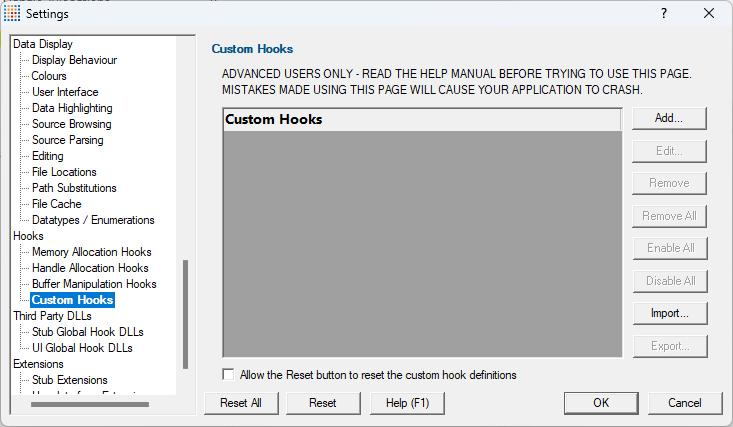Select UI Global Hook DLLs
Viewport: 733px width, 427px height.
pos(82,348)
